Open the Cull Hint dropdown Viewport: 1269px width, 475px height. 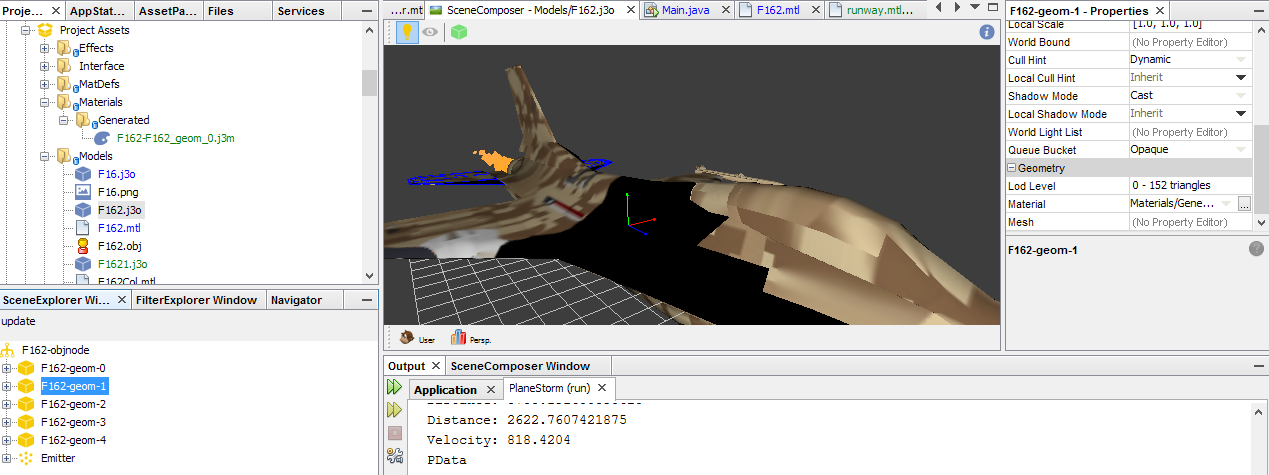click(1241, 59)
